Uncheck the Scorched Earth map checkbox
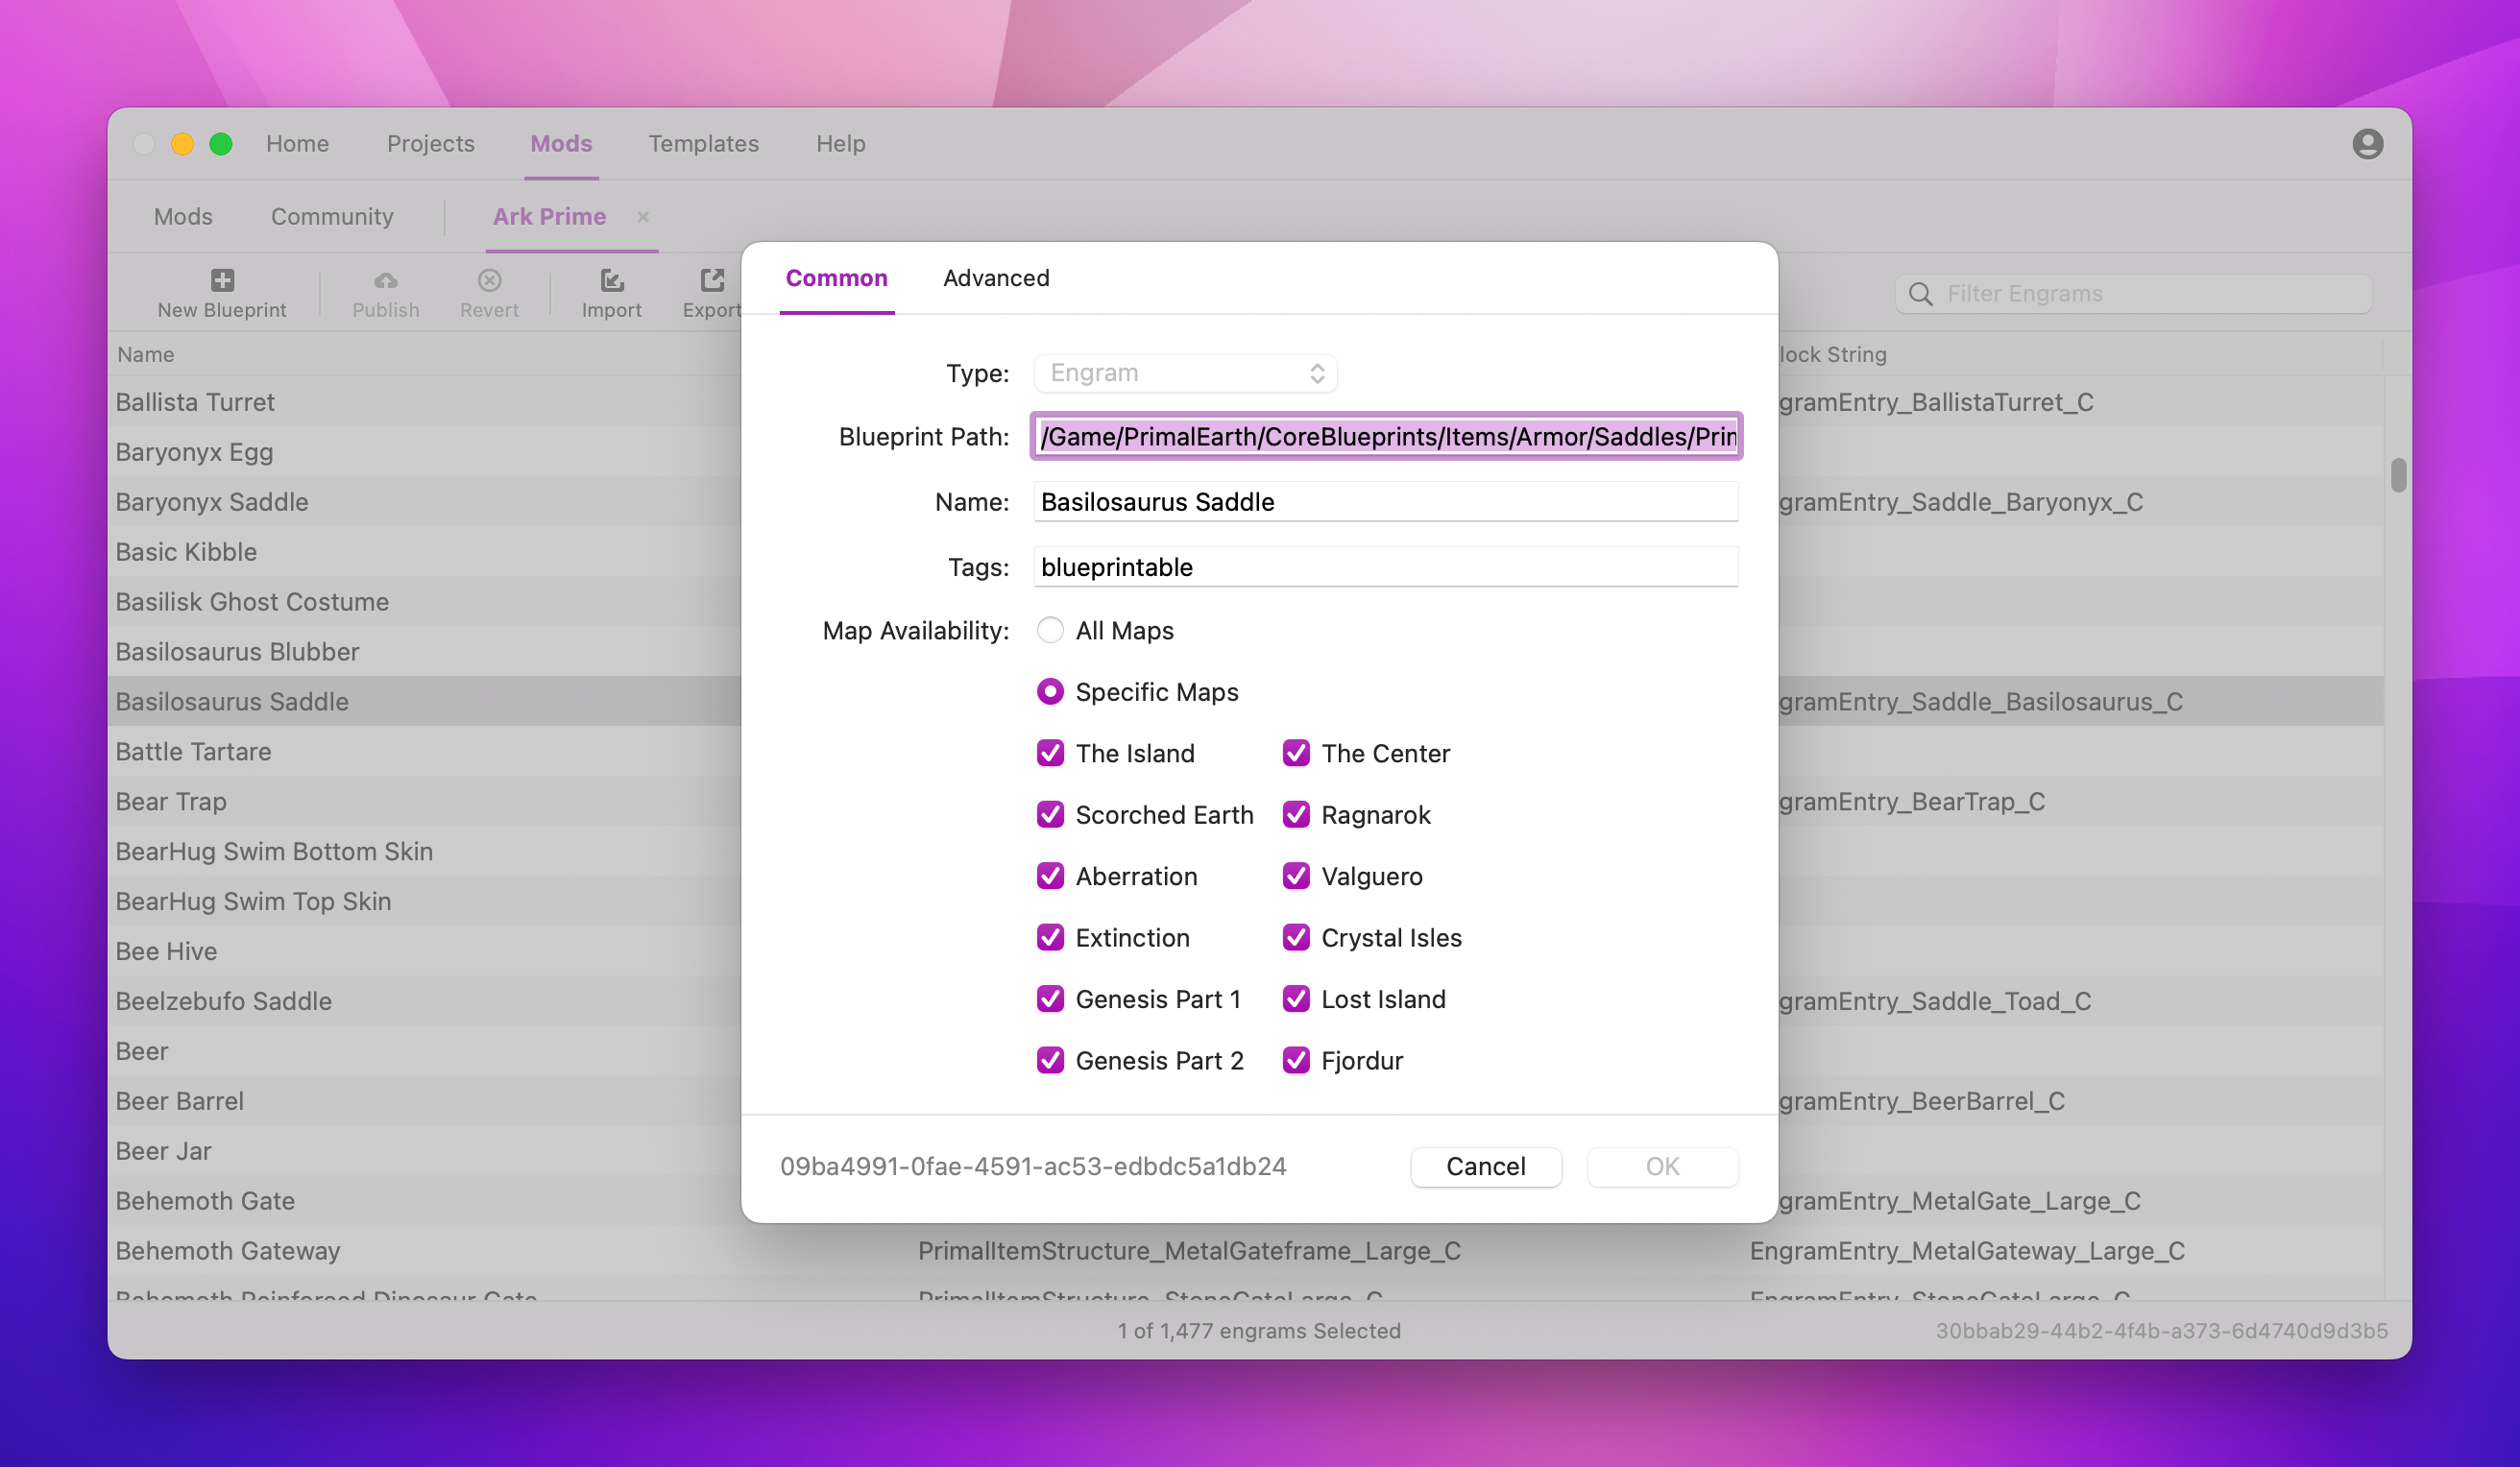The image size is (2520, 1467). tap(1050, 815)
